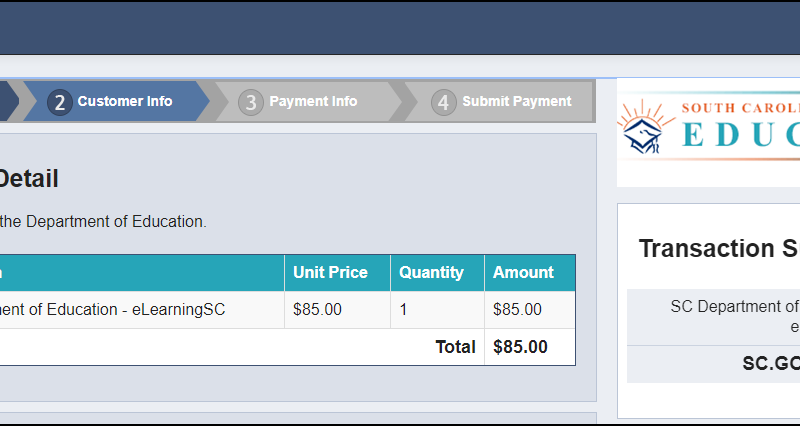The image size is (800, 426).
Task: Click the step 4 number circle
Action: [x=443, y=102]
